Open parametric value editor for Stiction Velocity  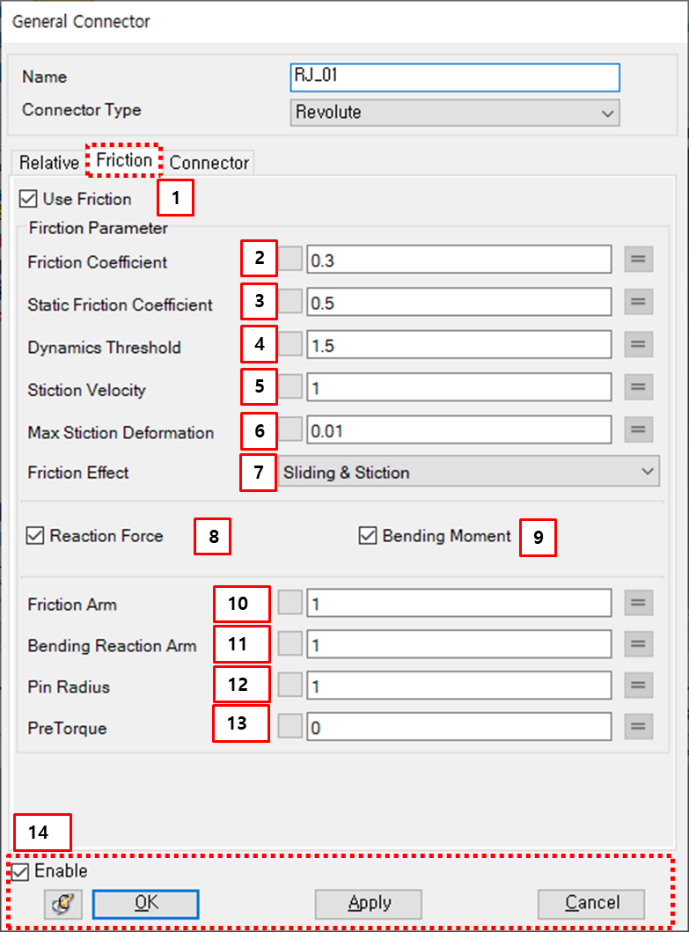click(638, 387)
